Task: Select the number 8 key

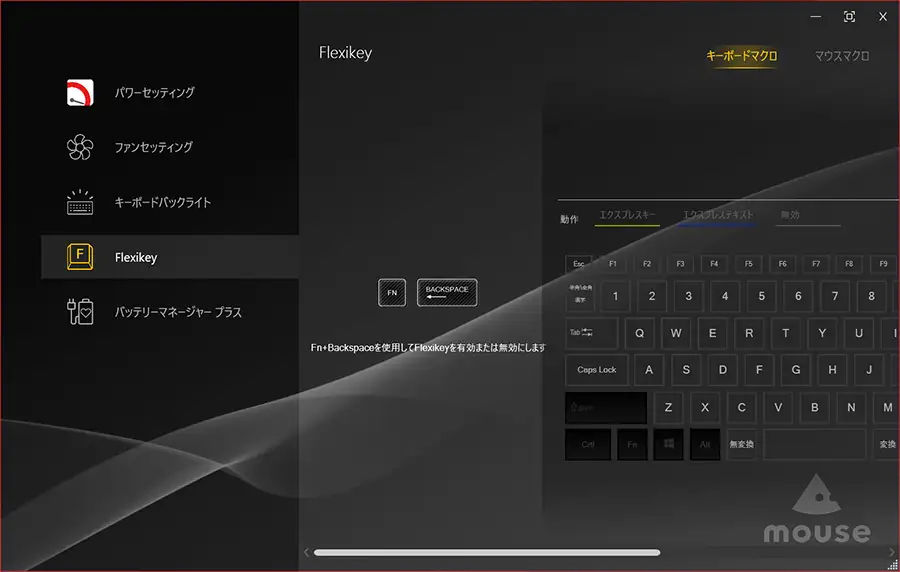Action: [871, 296]
